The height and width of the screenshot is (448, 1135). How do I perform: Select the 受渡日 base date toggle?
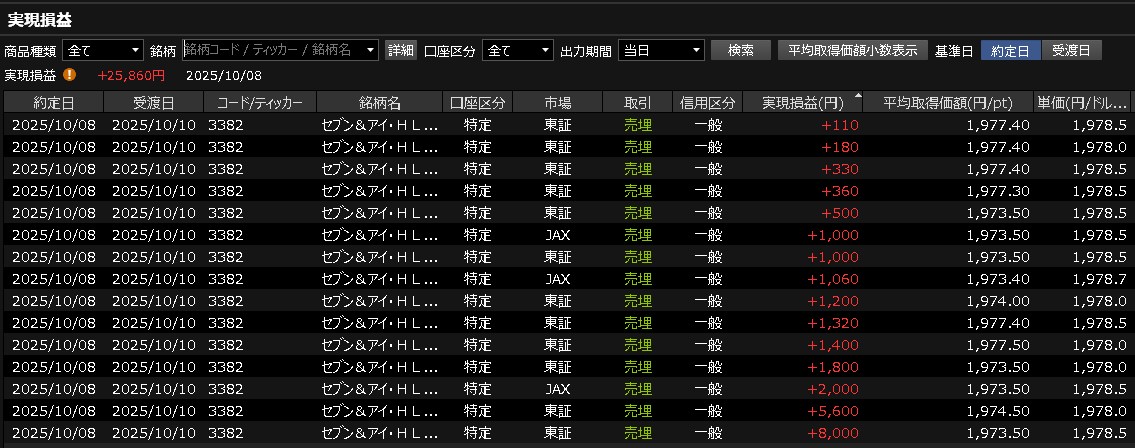pos(1071,50)
